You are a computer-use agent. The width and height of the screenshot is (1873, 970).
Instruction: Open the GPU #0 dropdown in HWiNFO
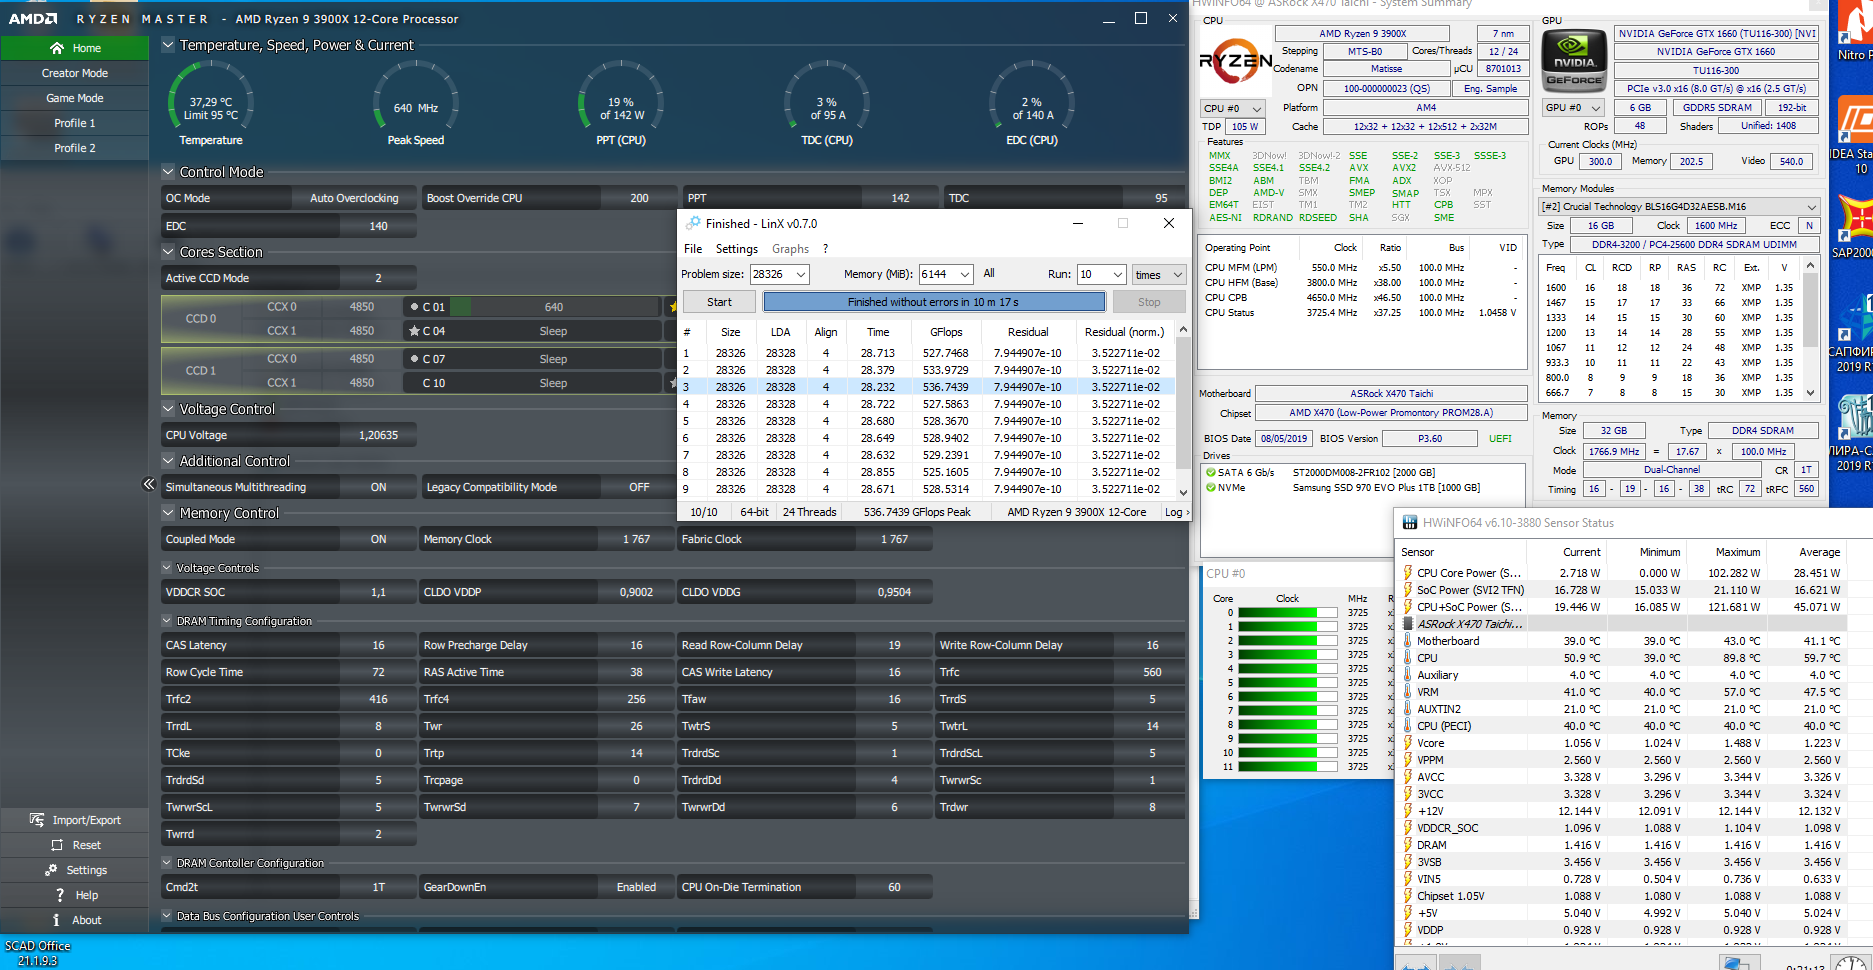tap(1572, 108)
